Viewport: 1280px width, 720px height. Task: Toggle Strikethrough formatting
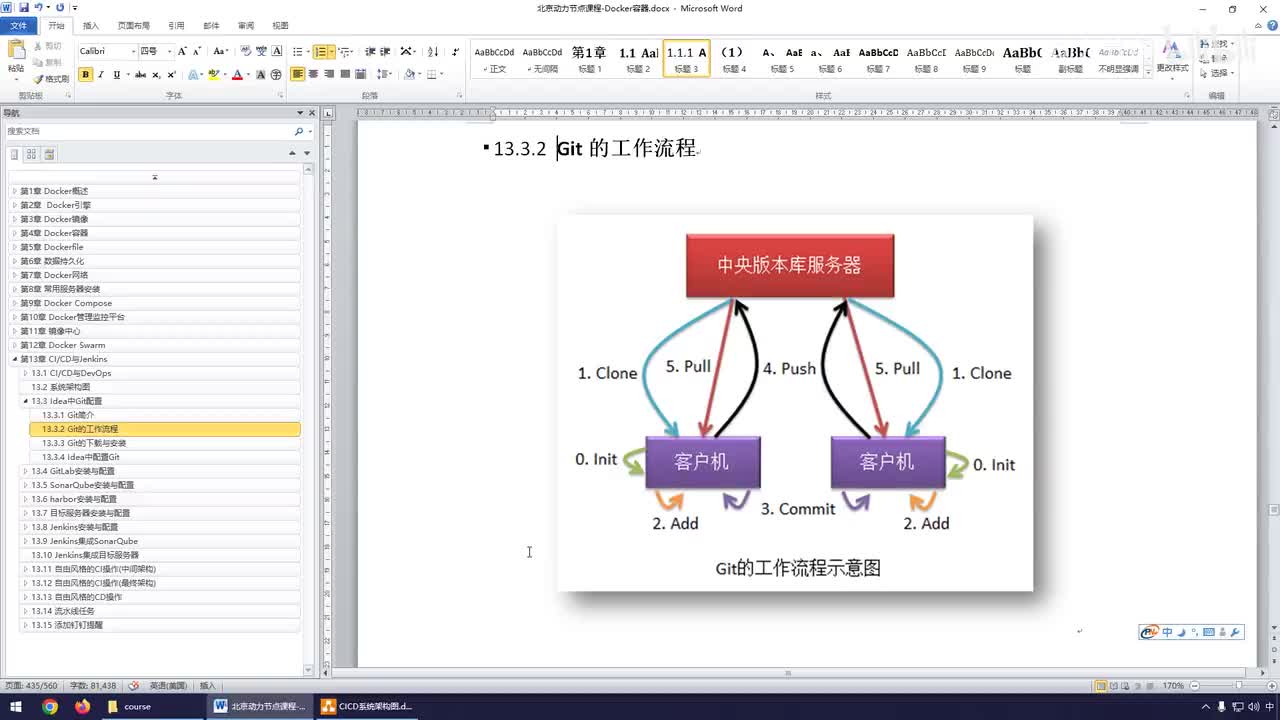point(141,74)
